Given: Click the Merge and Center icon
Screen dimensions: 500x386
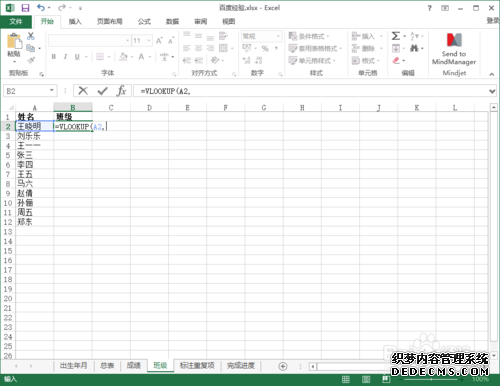Looking at the screenshot, I should pyautogui.click(x=223, y=48).
